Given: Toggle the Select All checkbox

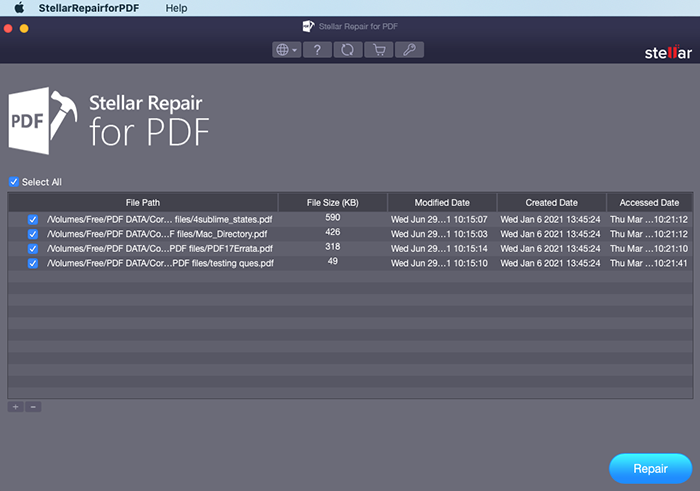Looking at the screenshot, I should pyautogui.click(x=14, y=182).
